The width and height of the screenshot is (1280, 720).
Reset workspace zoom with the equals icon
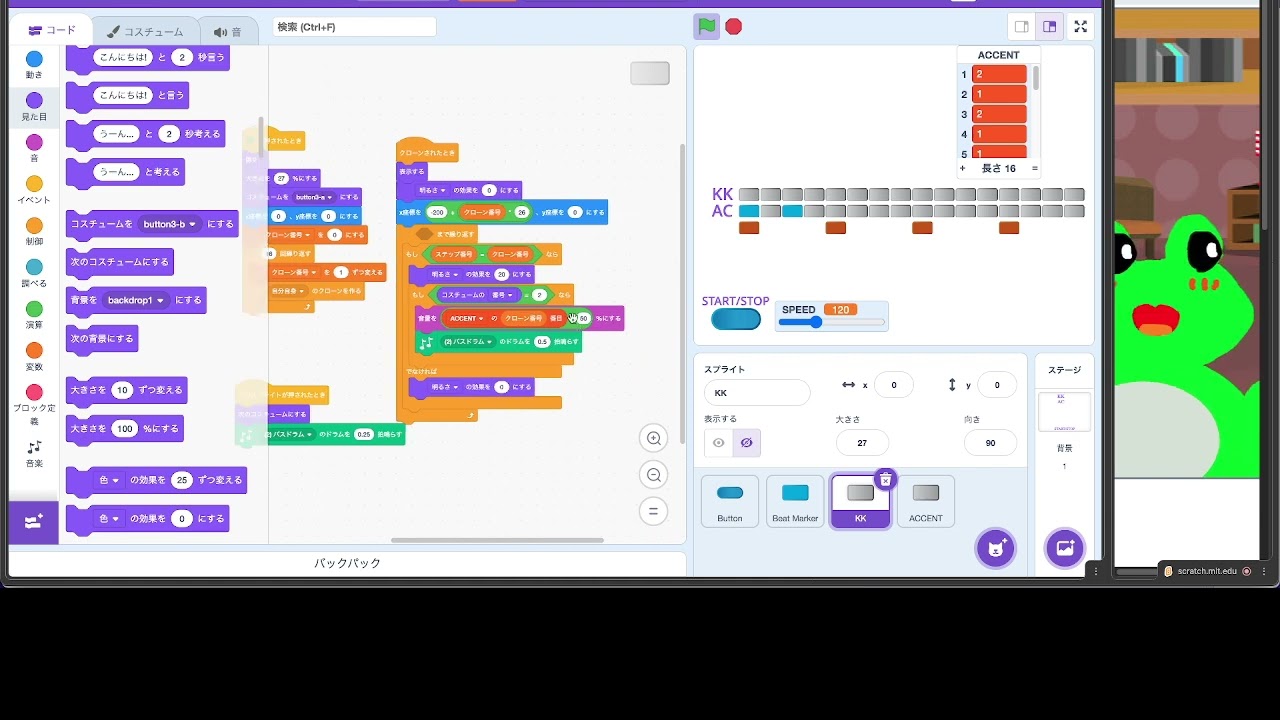coord(654,511)
